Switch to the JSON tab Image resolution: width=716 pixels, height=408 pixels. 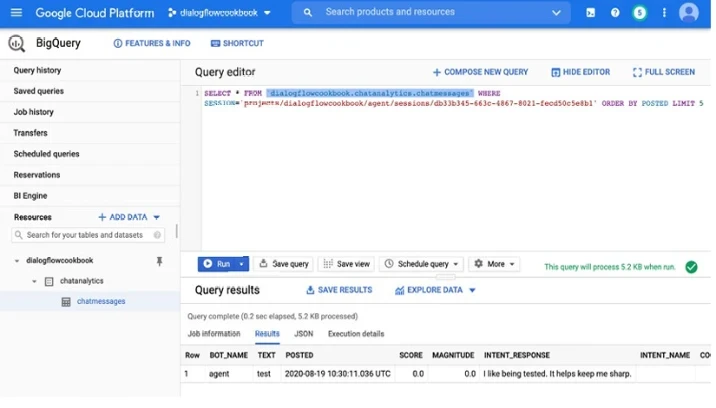click(x=304, y=334)
